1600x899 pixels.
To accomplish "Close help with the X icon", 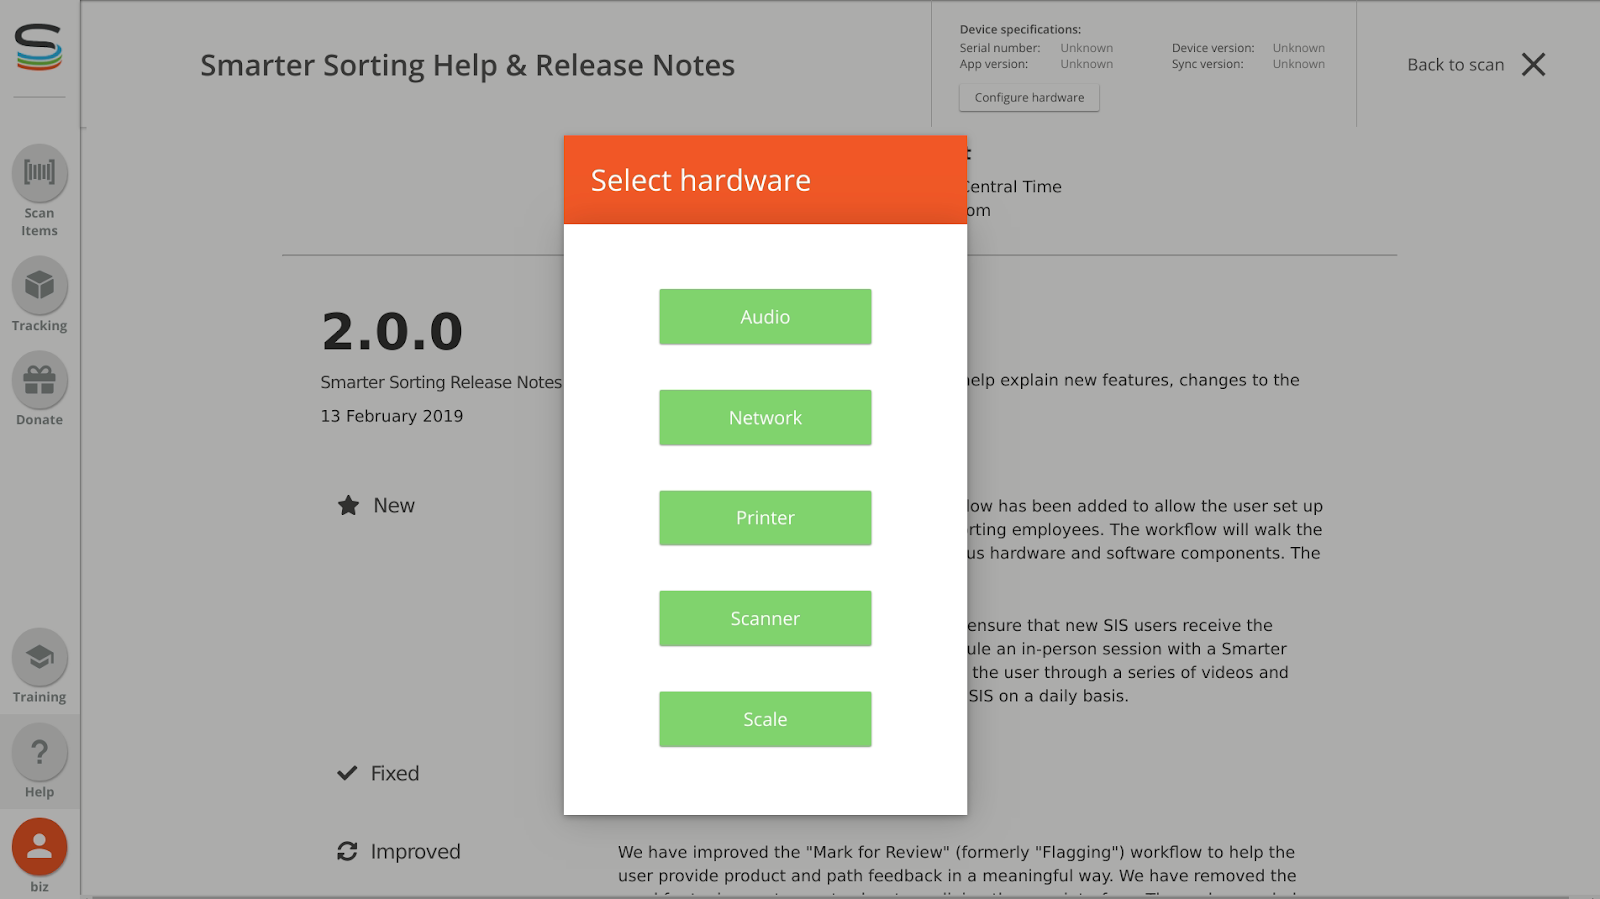I will 1533,65.
